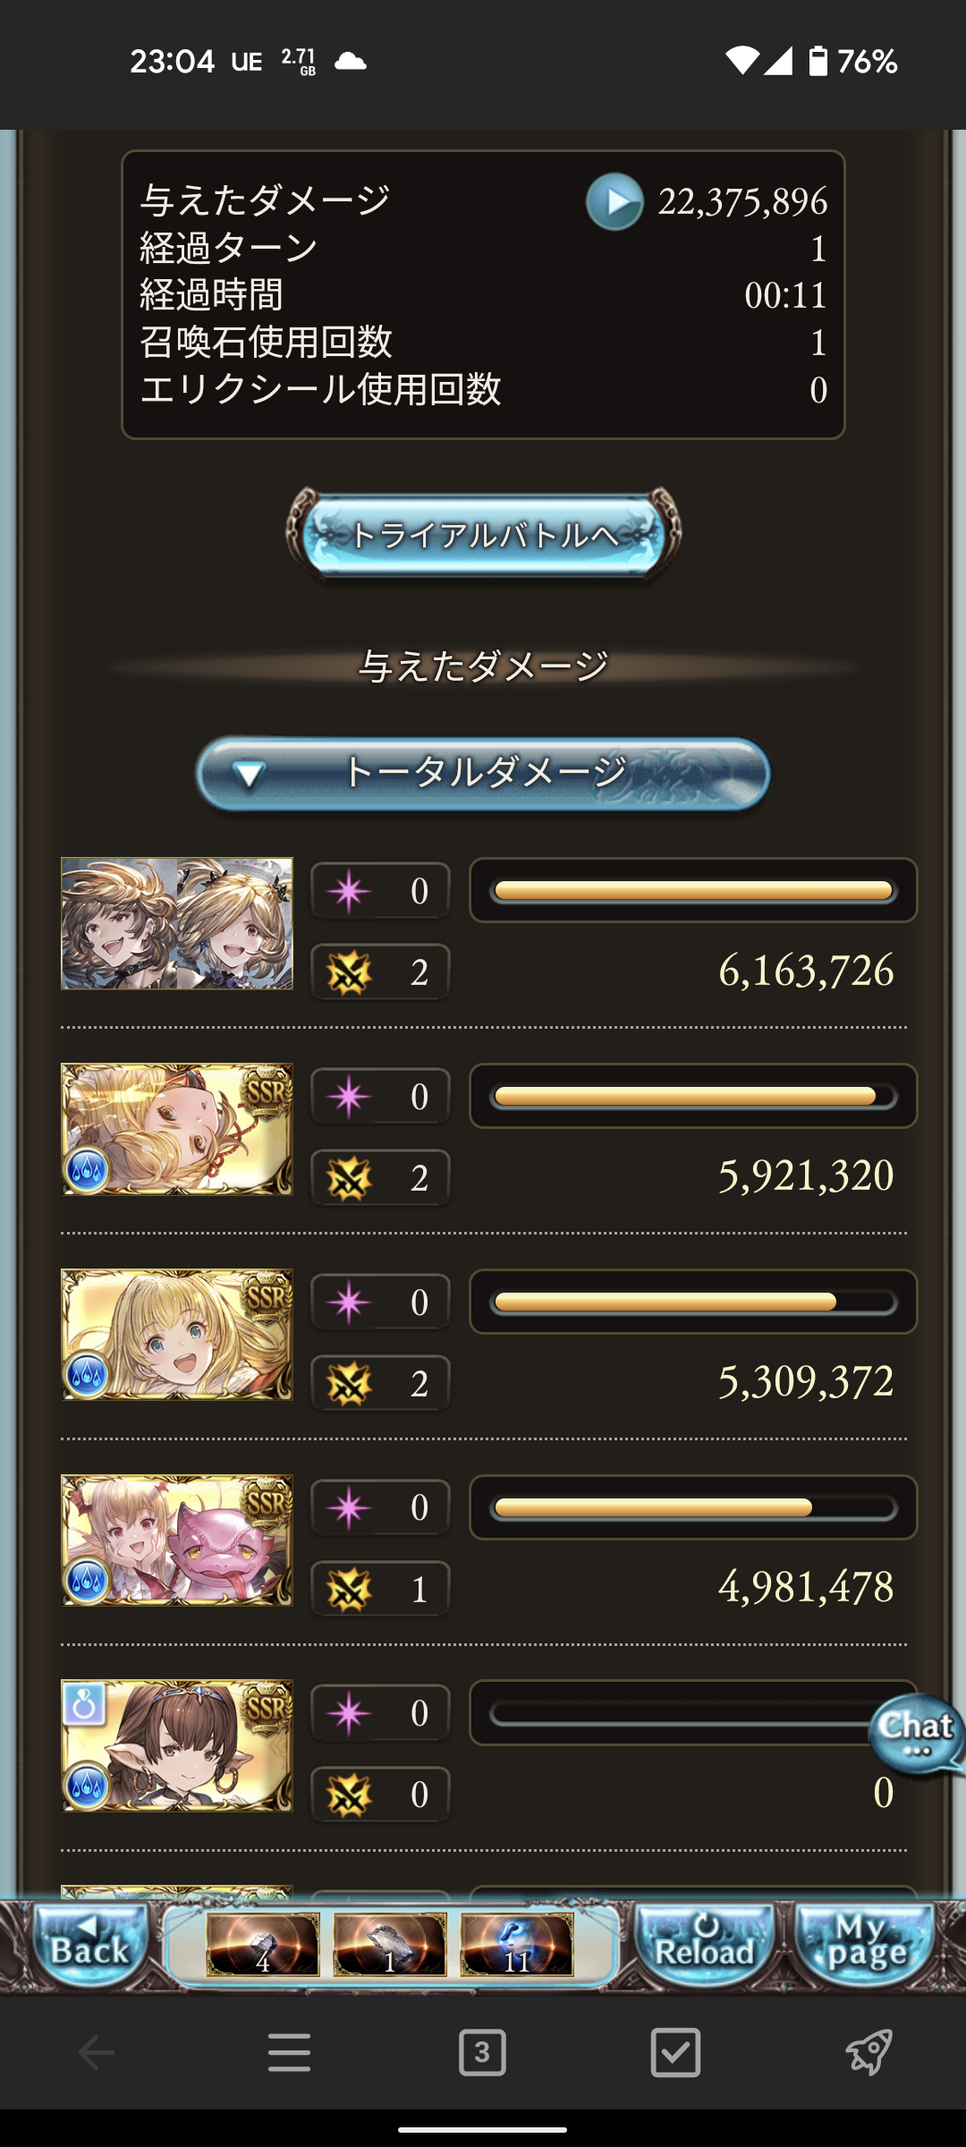Select the first item slot showing 4

tap(263, 1944)
